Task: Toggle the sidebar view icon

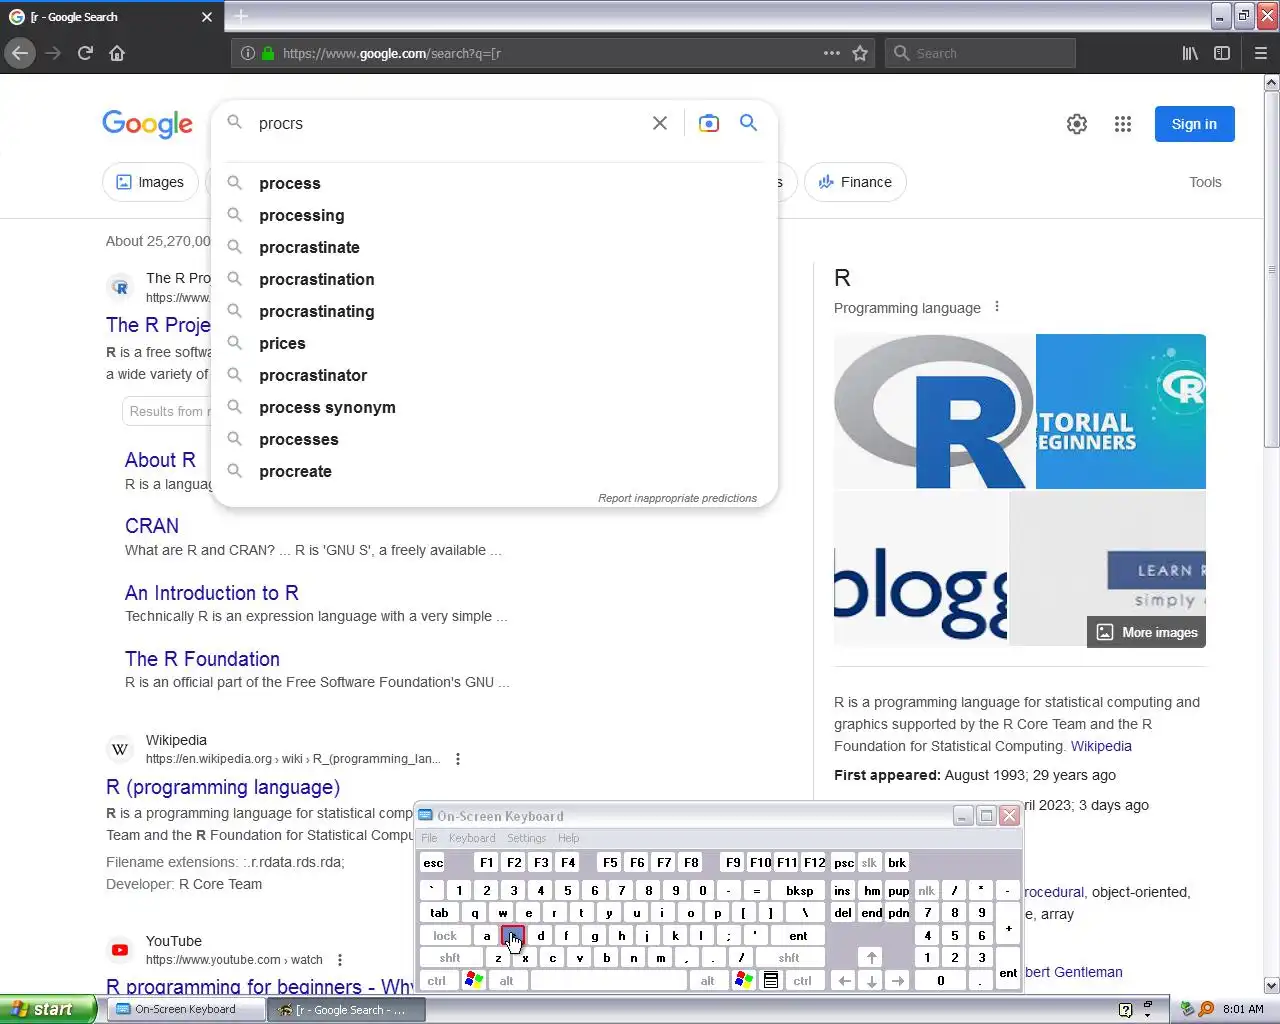Action: tap(1222, 53)
